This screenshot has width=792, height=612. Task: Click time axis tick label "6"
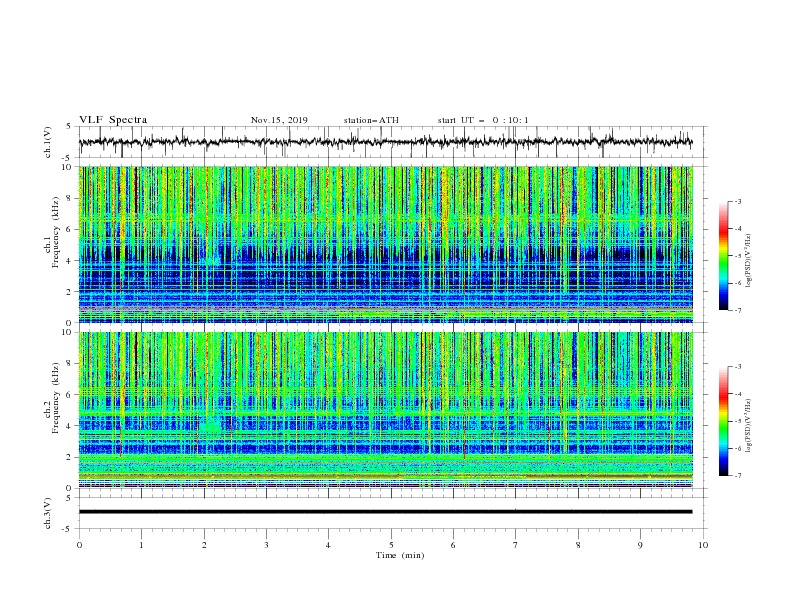(x=453, y=545)
